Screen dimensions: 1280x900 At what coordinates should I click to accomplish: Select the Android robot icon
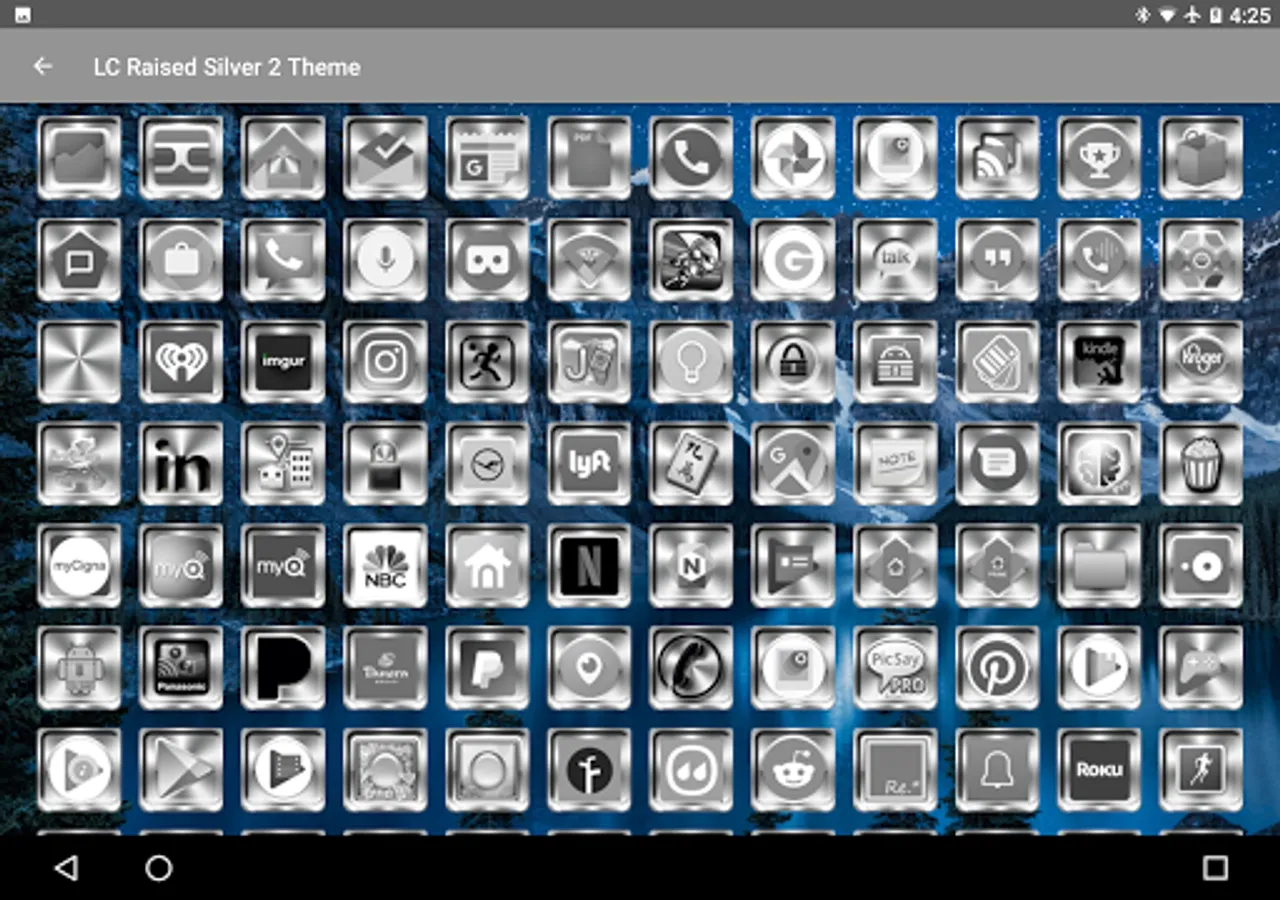[79, 667]
